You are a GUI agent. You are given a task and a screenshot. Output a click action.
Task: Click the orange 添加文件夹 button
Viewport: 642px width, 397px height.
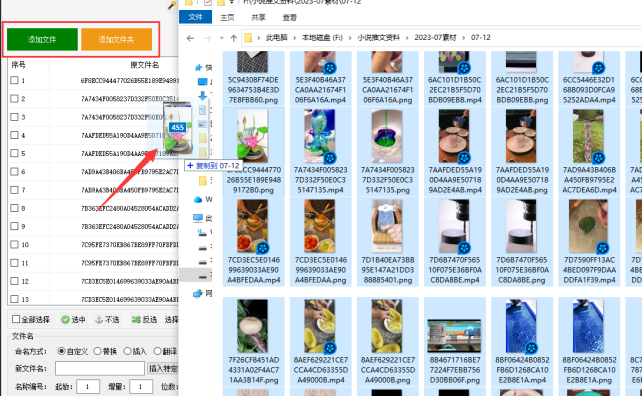click(x=117, y=39)
